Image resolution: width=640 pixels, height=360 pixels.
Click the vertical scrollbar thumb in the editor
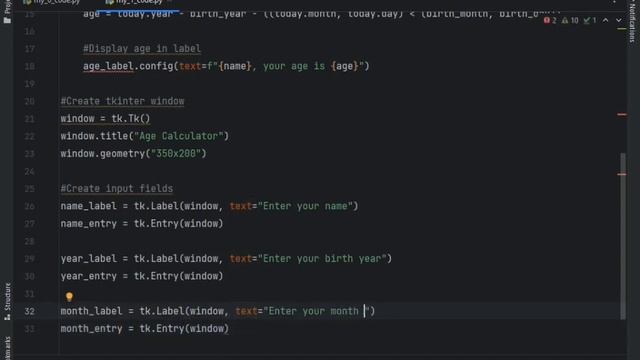(x=622, y=236)
